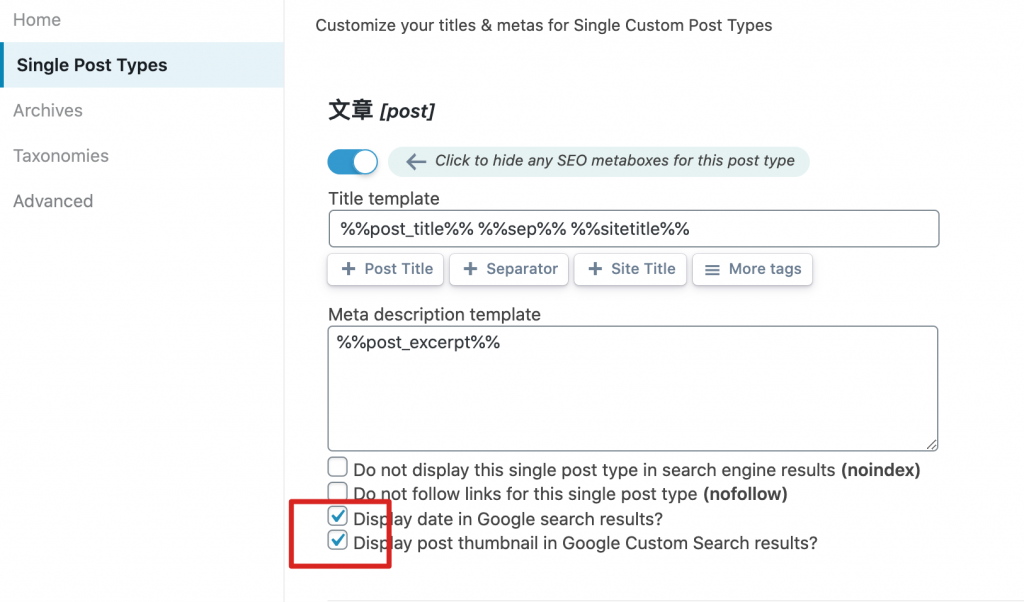Click the Meta description template label

point(434,314)
